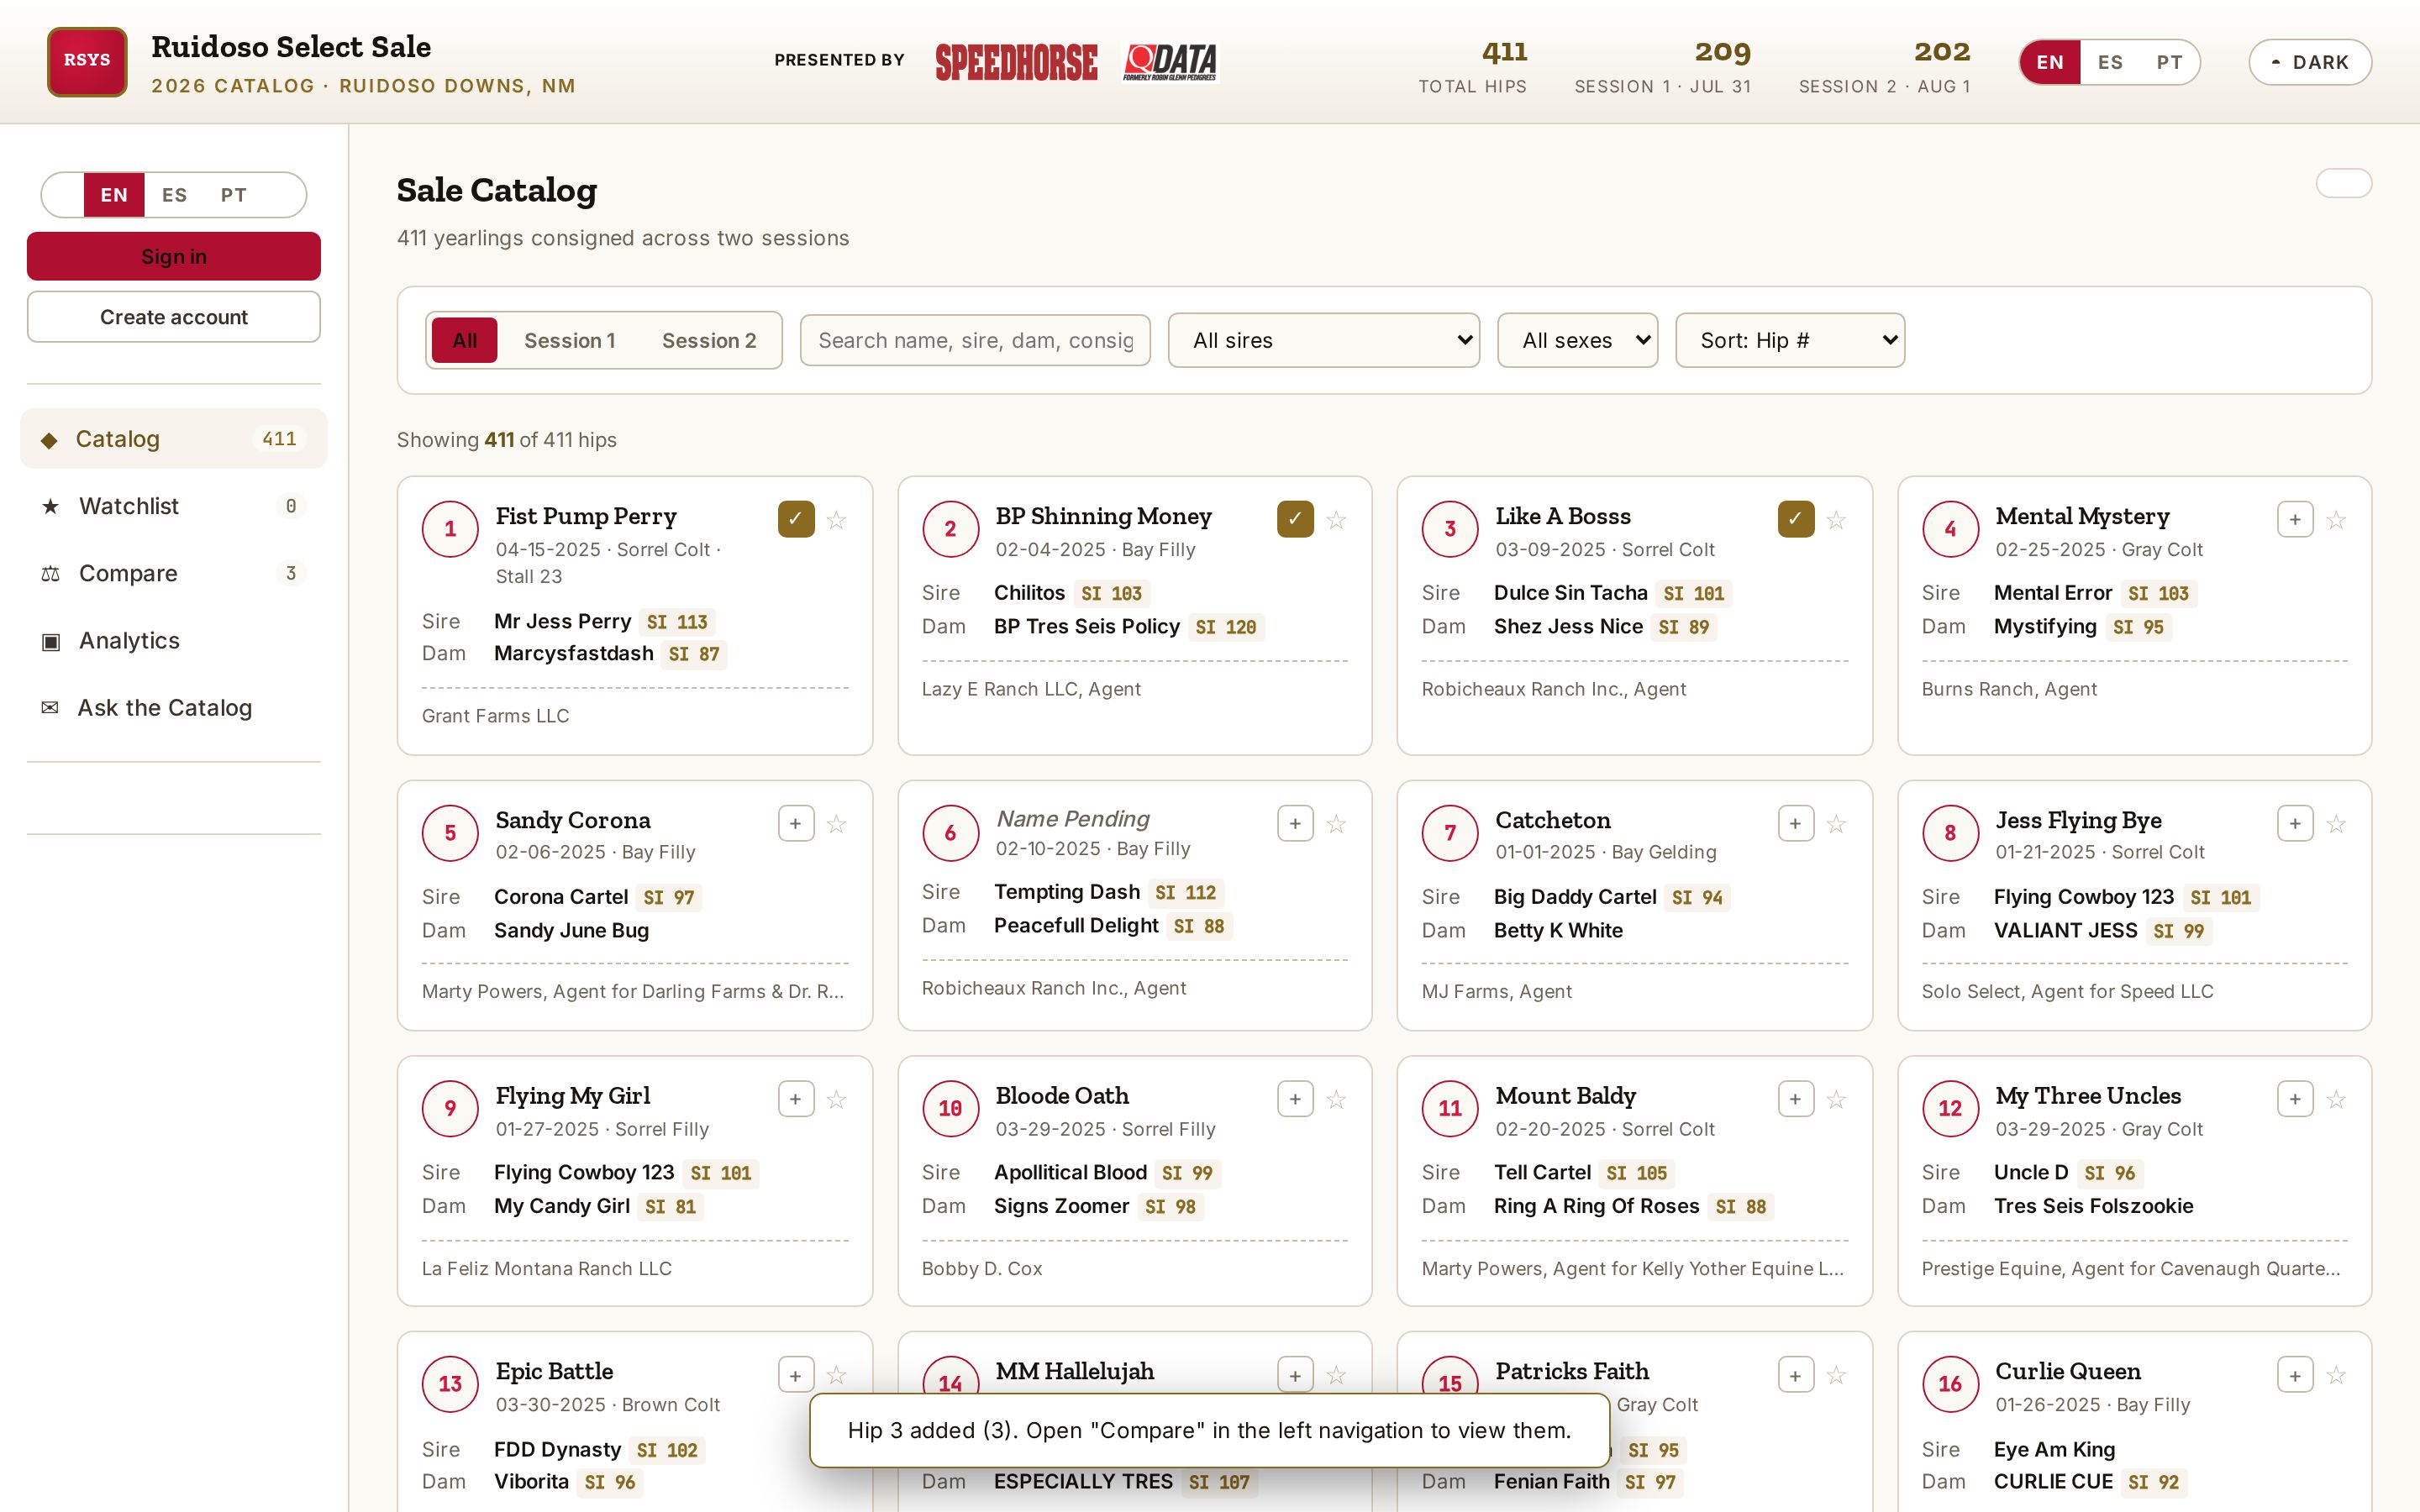Screen dimensions: 2420x1512
Task: Uncheck compare for BP Shinning Money
Action: coord(1295,520)
